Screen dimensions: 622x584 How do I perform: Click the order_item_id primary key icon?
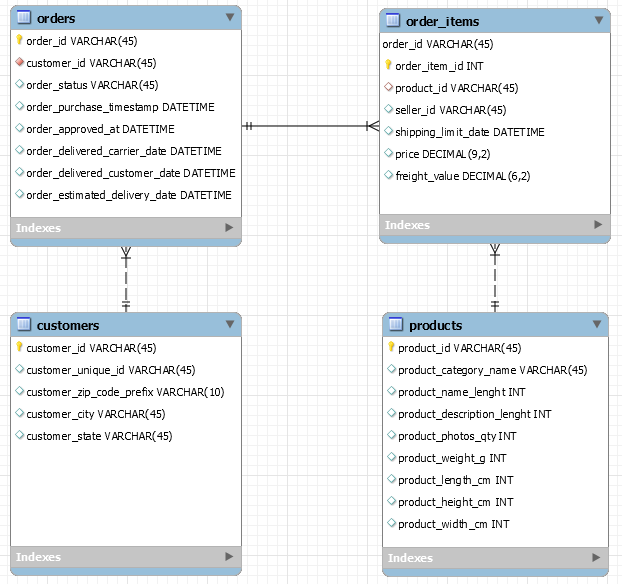[x=389, y=66]
